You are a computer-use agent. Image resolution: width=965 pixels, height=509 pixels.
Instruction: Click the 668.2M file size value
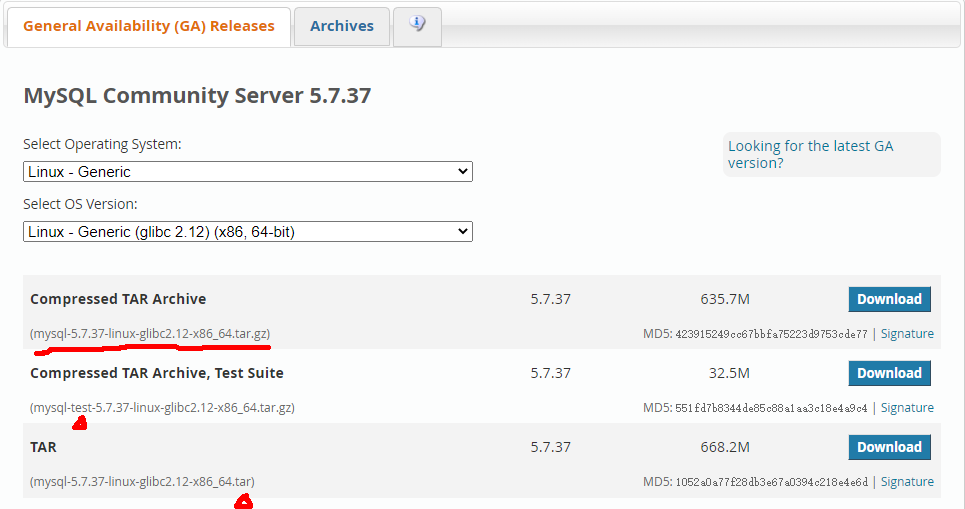tap(725, 447)
